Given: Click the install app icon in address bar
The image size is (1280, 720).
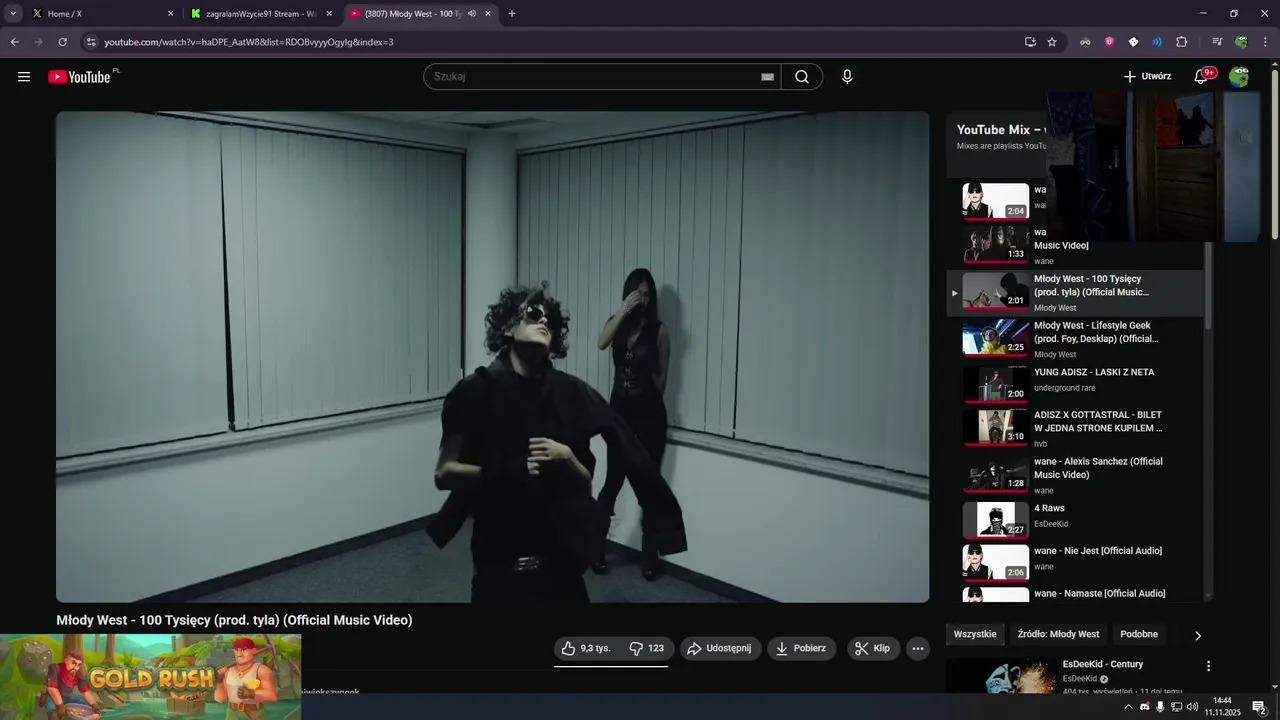Looking at the screenshot, I should (x=1030, y=42).
